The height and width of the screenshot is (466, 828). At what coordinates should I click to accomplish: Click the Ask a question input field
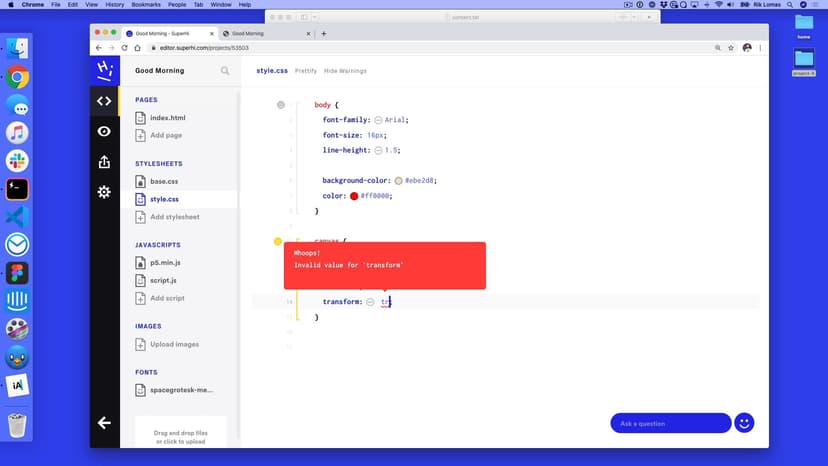pyautogui.click(x=670, y=423)
